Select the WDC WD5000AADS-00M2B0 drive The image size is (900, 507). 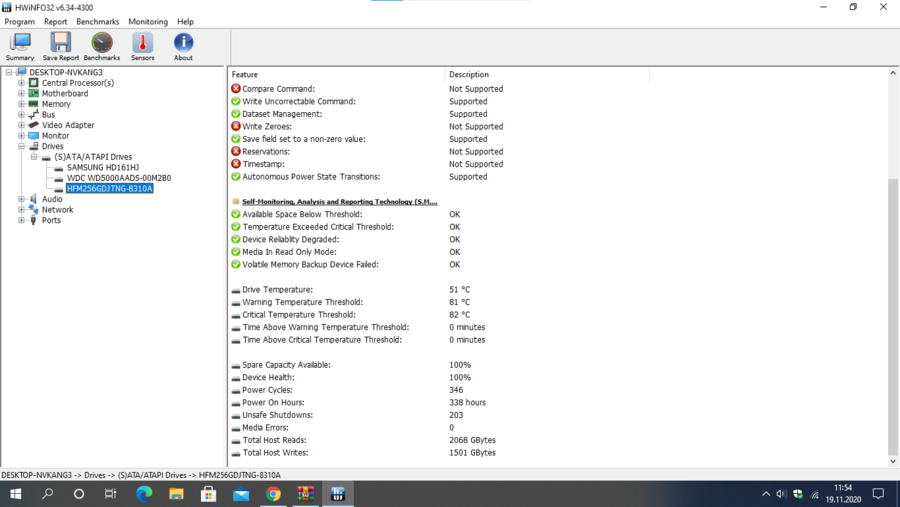click(x=119, y=178)
